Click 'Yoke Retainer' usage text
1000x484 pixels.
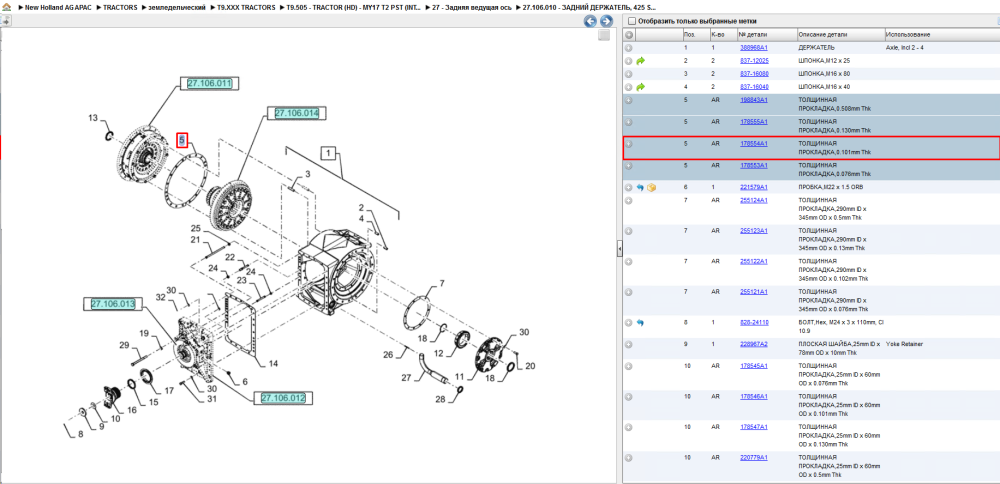(904, 344)
